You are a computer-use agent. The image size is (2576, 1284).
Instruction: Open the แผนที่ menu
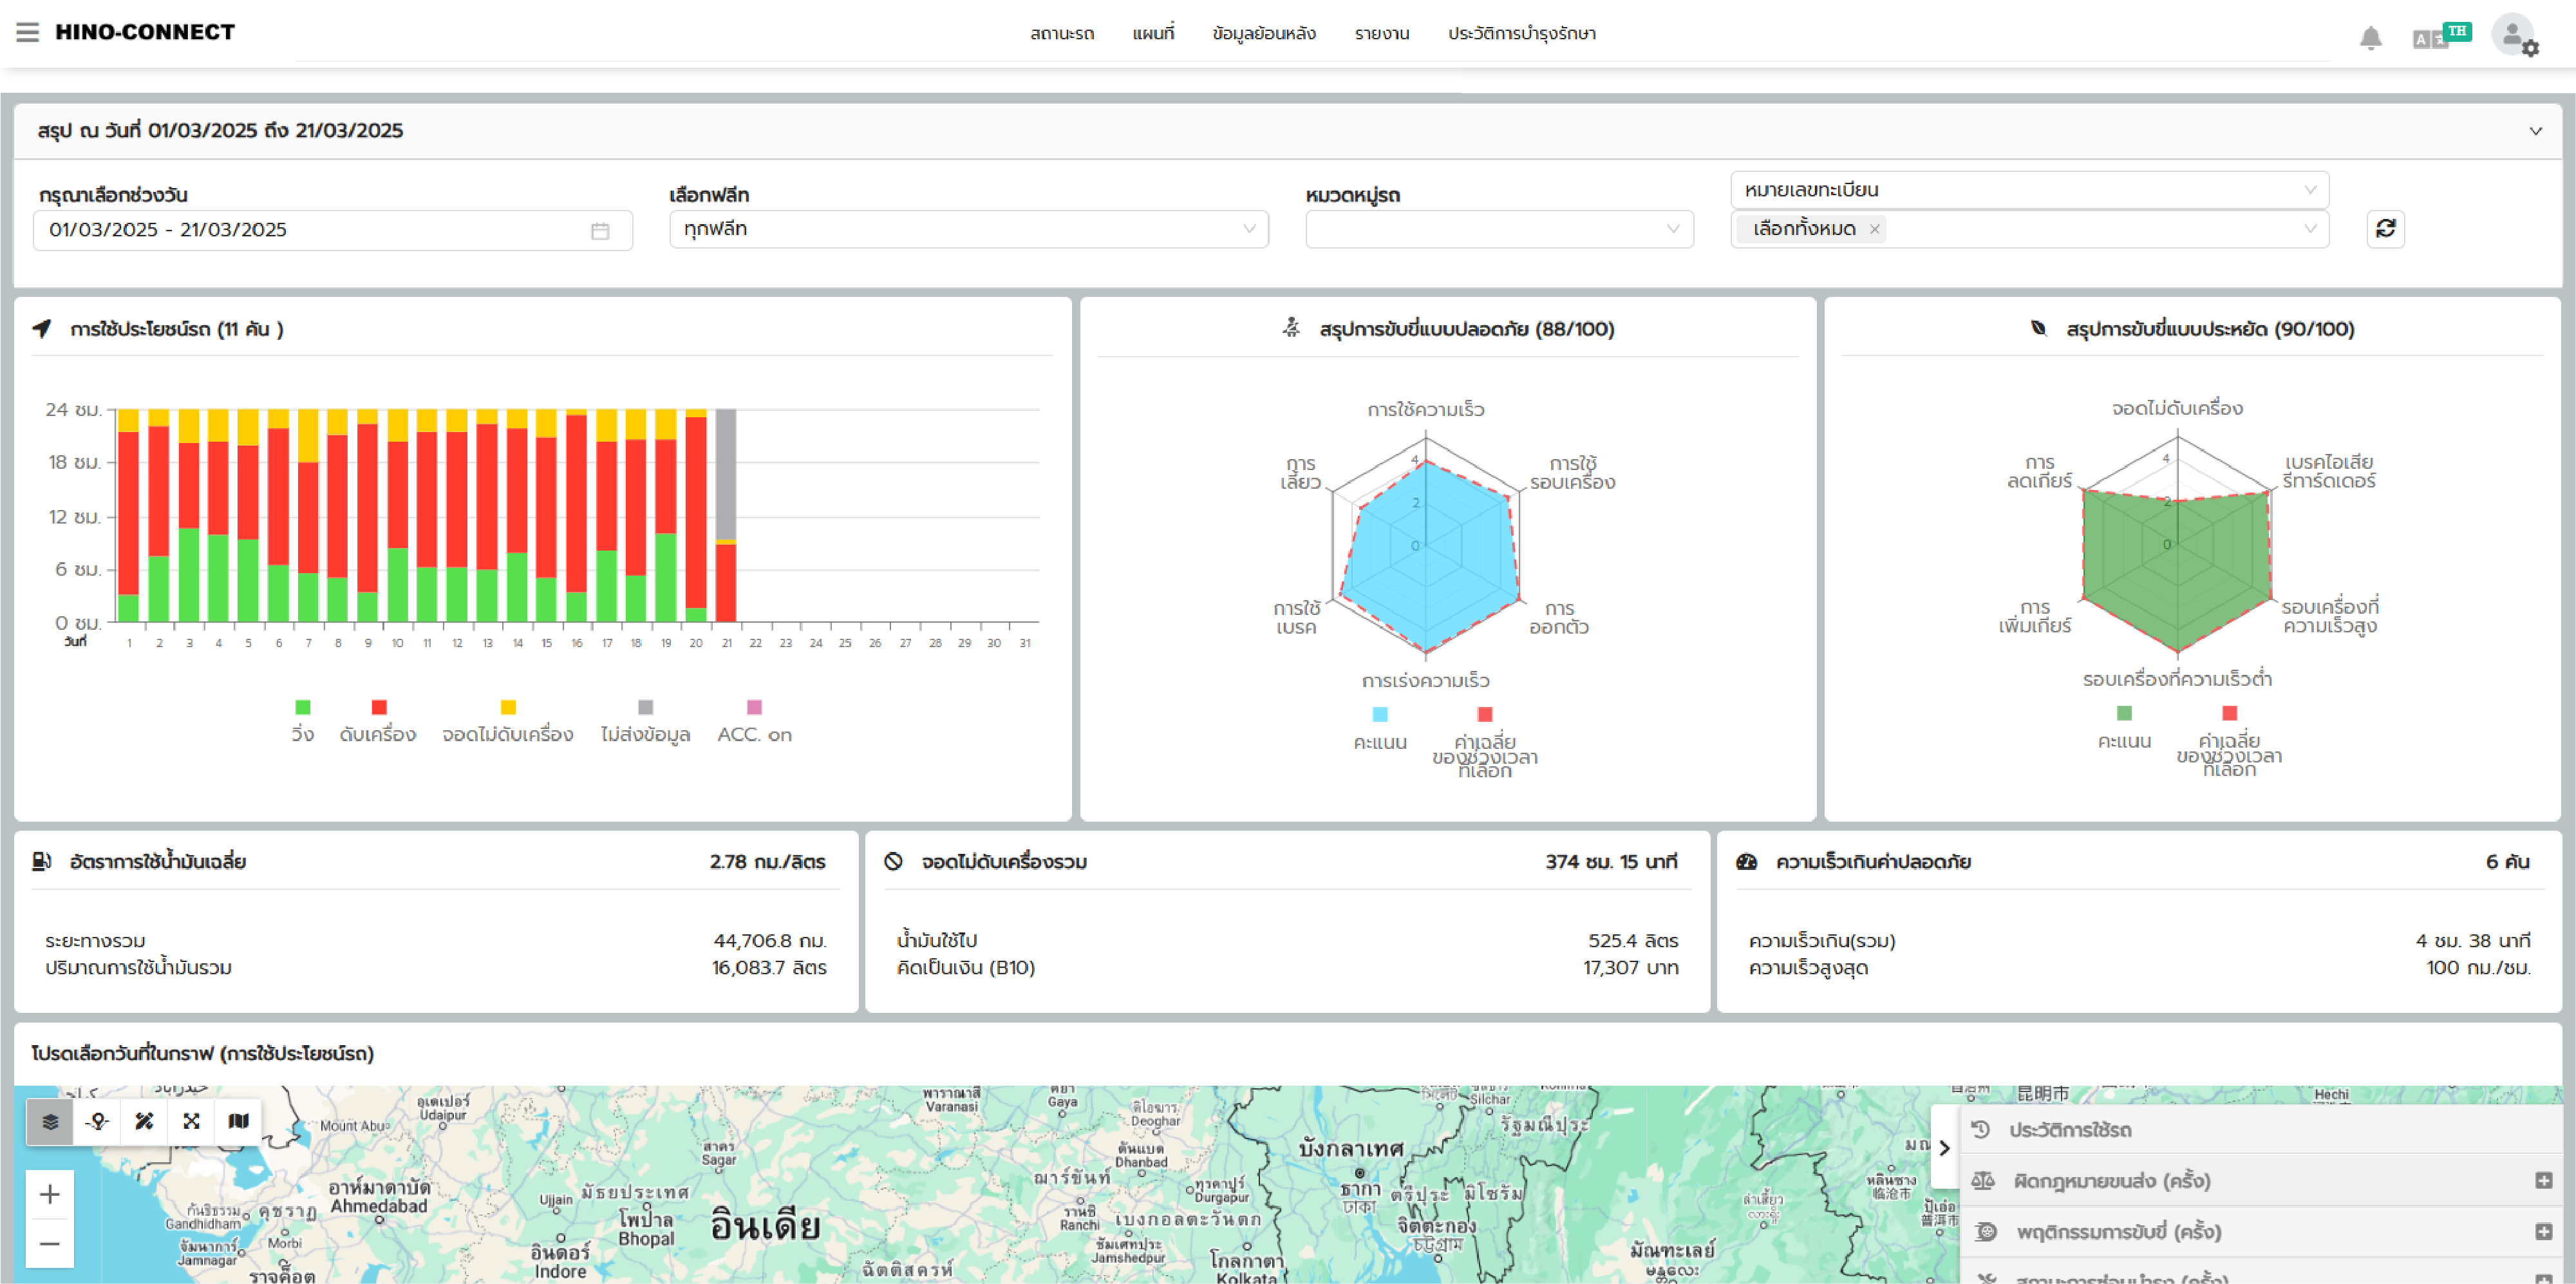1153,34
